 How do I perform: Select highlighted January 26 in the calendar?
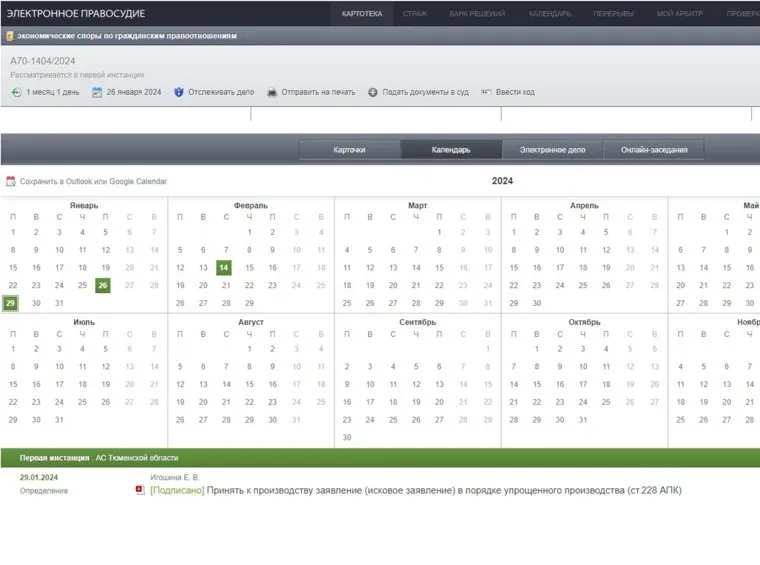(102, 285)
